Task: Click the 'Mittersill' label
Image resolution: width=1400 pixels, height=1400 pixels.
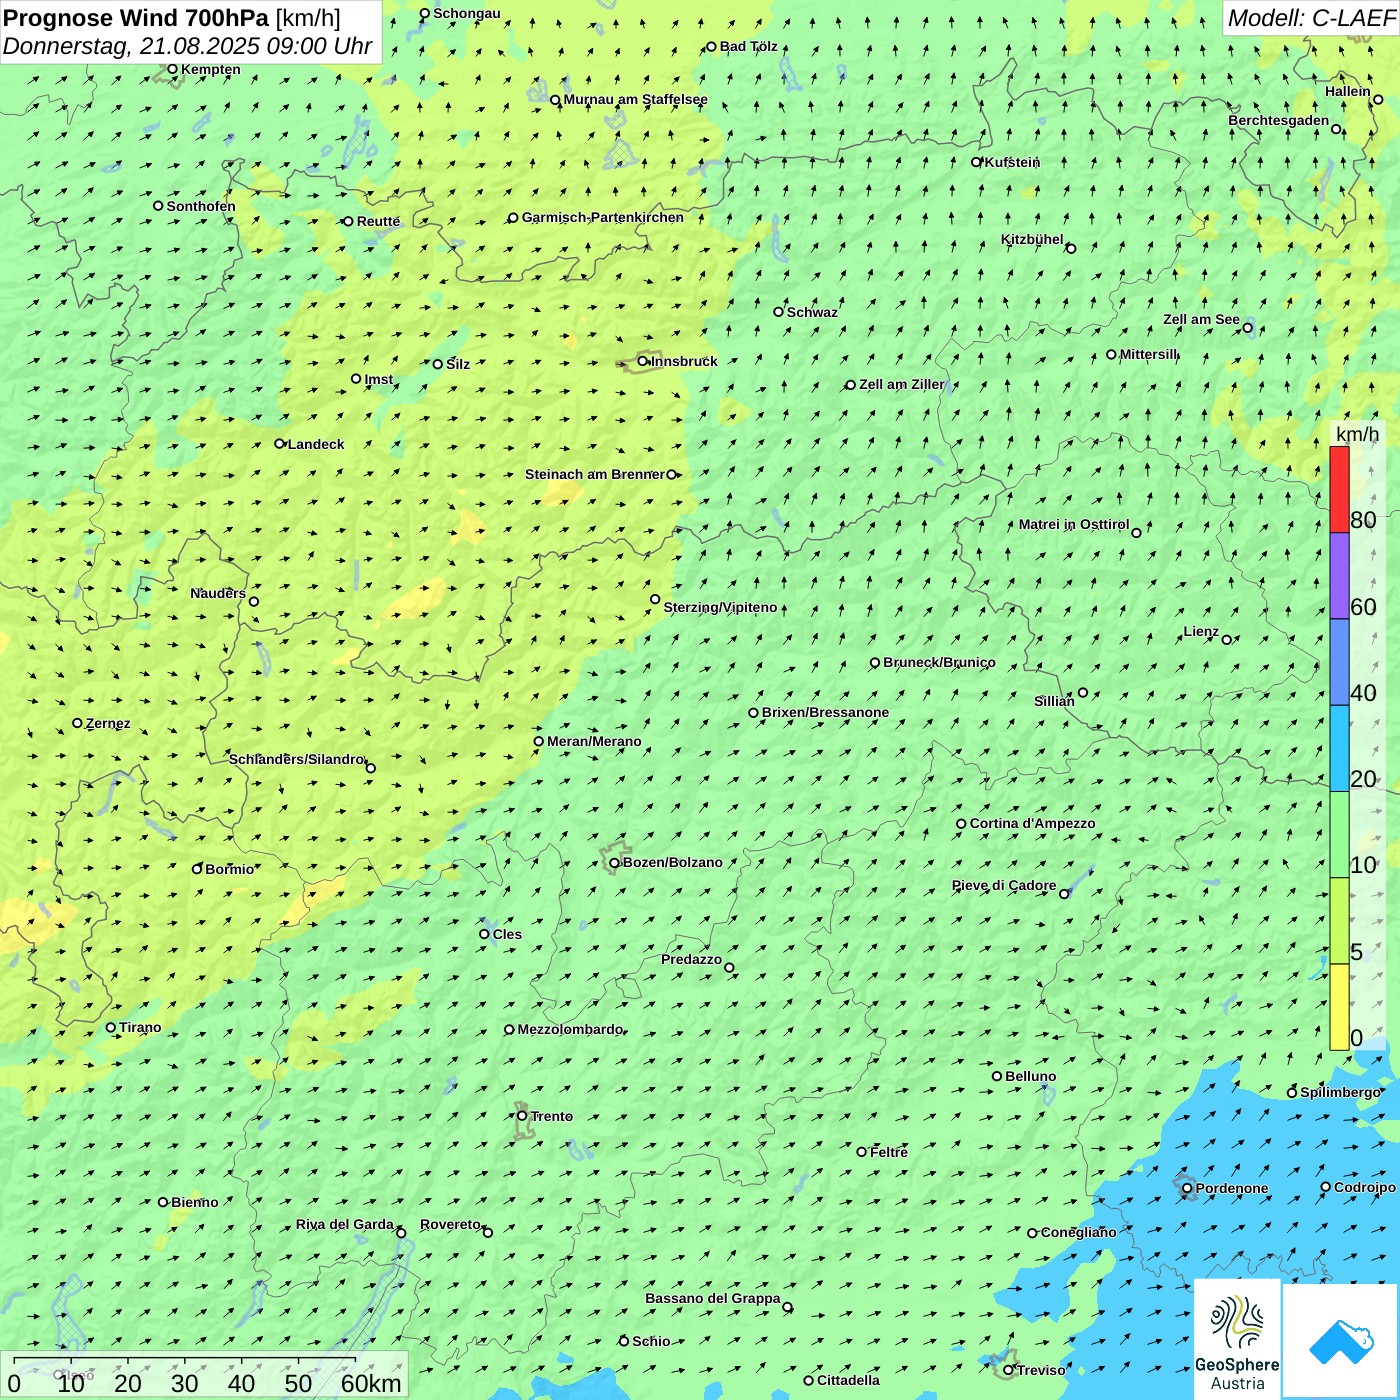Action: click(1148, 354)
